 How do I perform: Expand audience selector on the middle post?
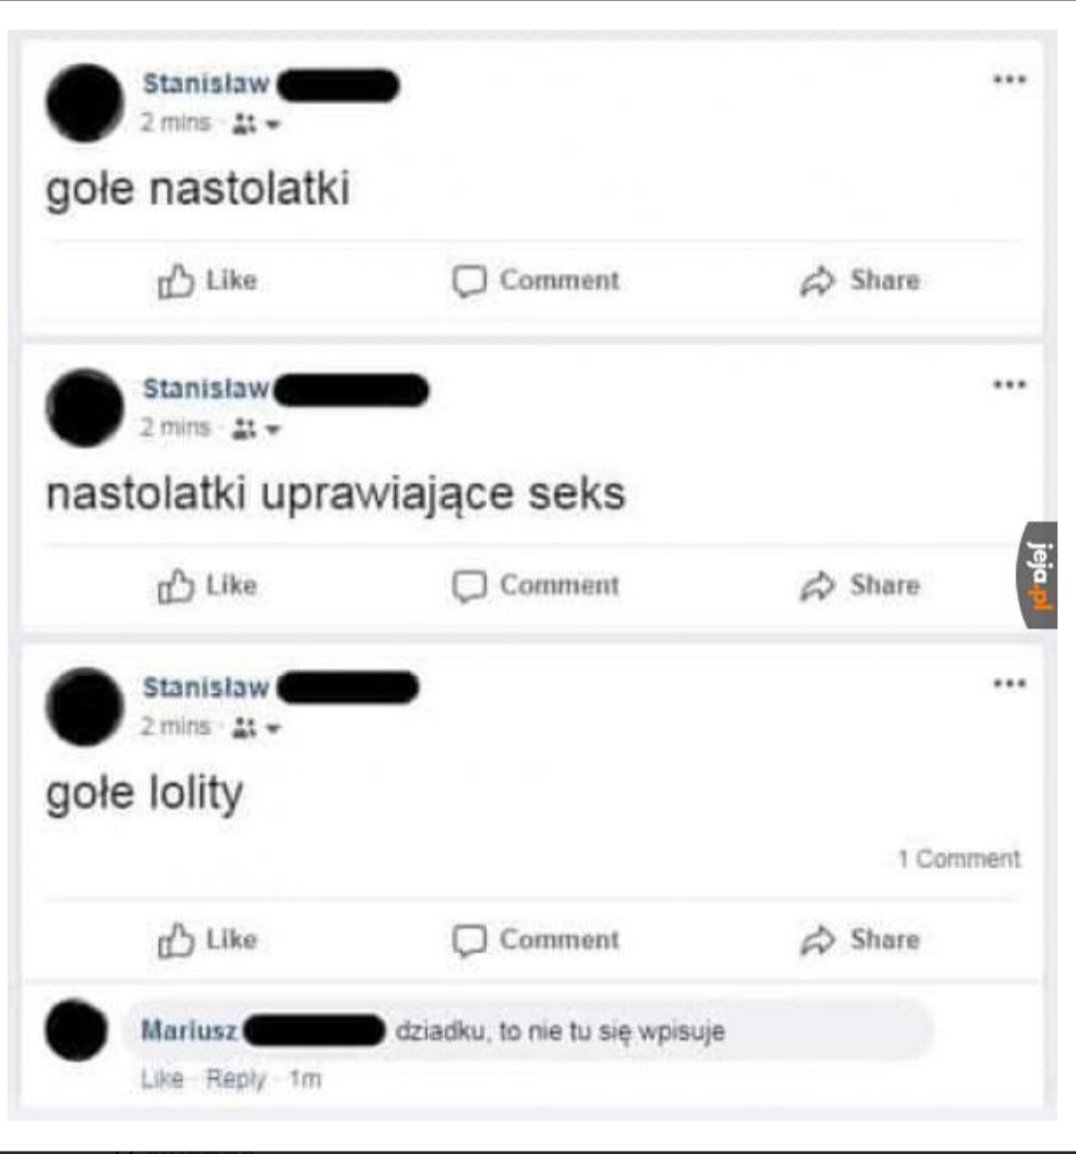(x=256, y=429)
